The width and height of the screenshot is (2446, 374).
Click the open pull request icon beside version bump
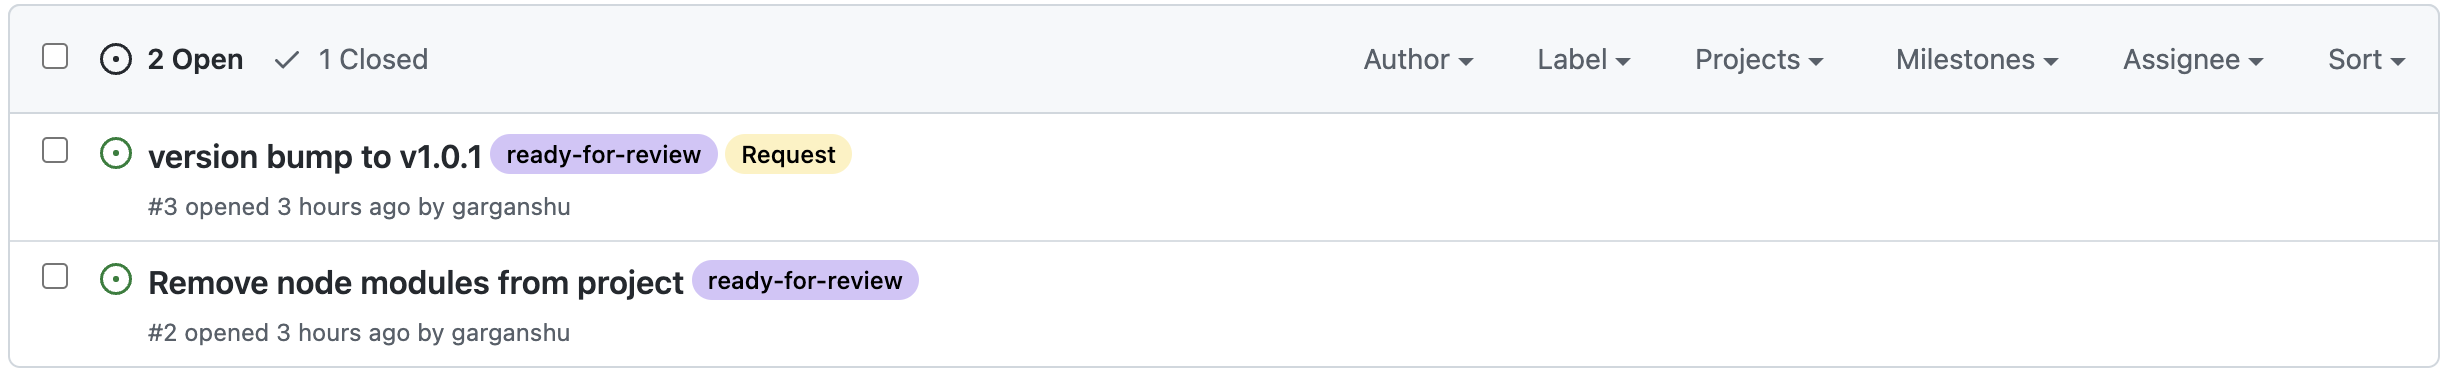116,154
